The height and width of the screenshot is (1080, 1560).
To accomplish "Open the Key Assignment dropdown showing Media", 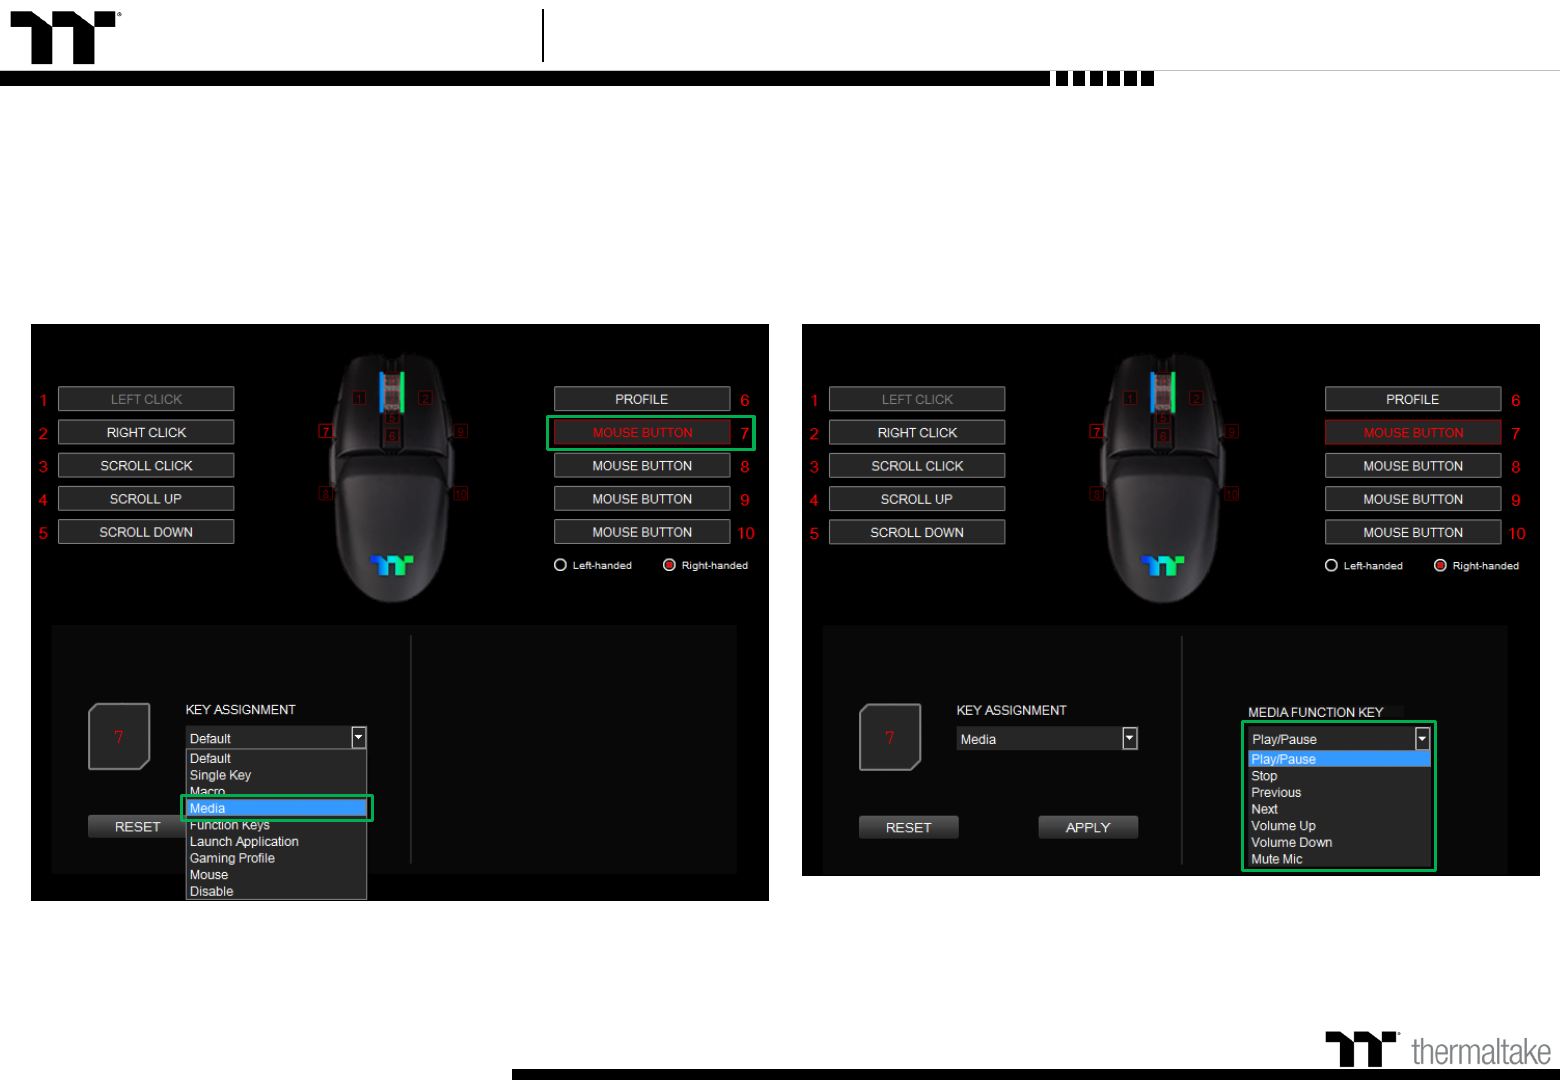I will [x=1129, y=739].
